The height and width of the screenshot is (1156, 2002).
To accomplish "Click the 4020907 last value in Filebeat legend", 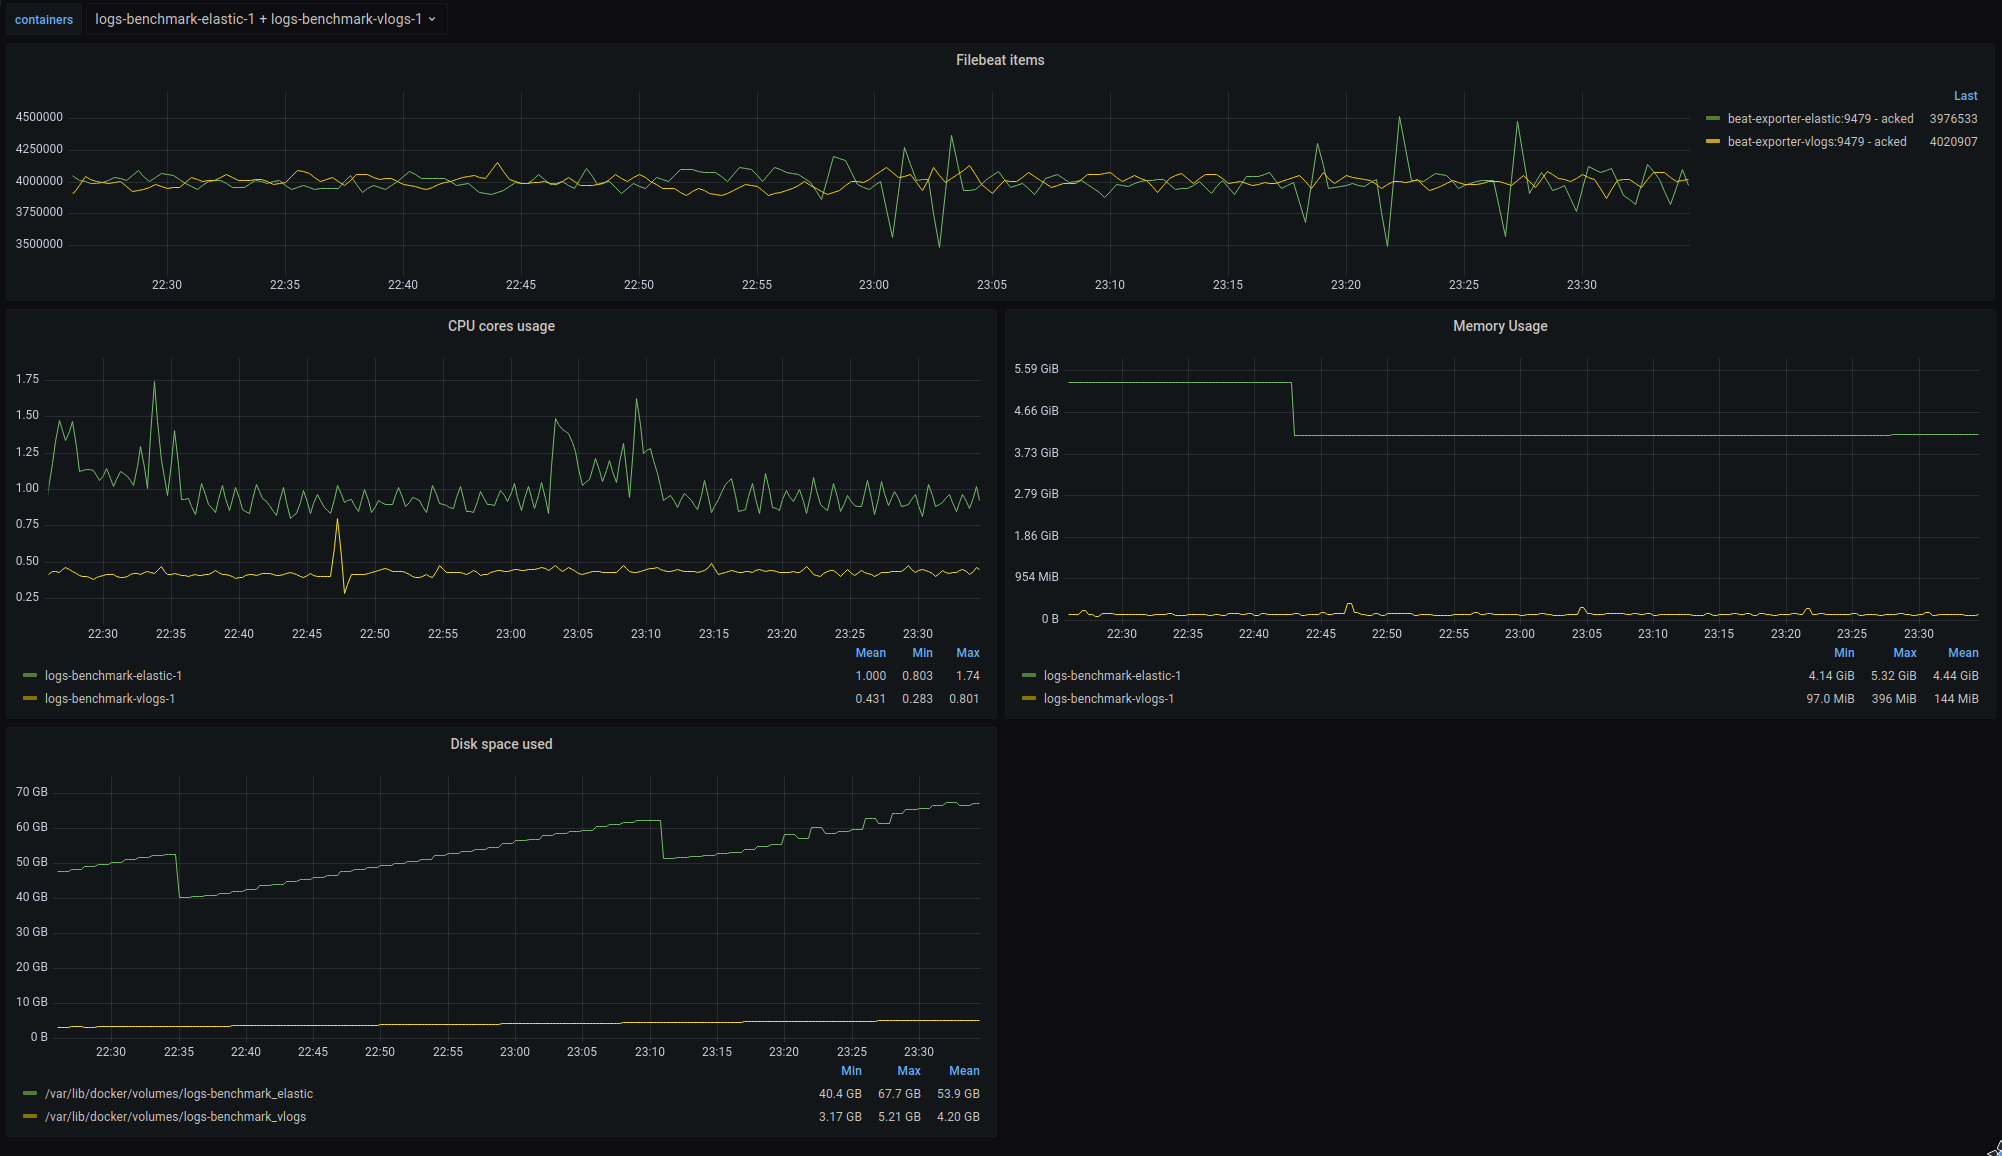I will coord(1953,142).
